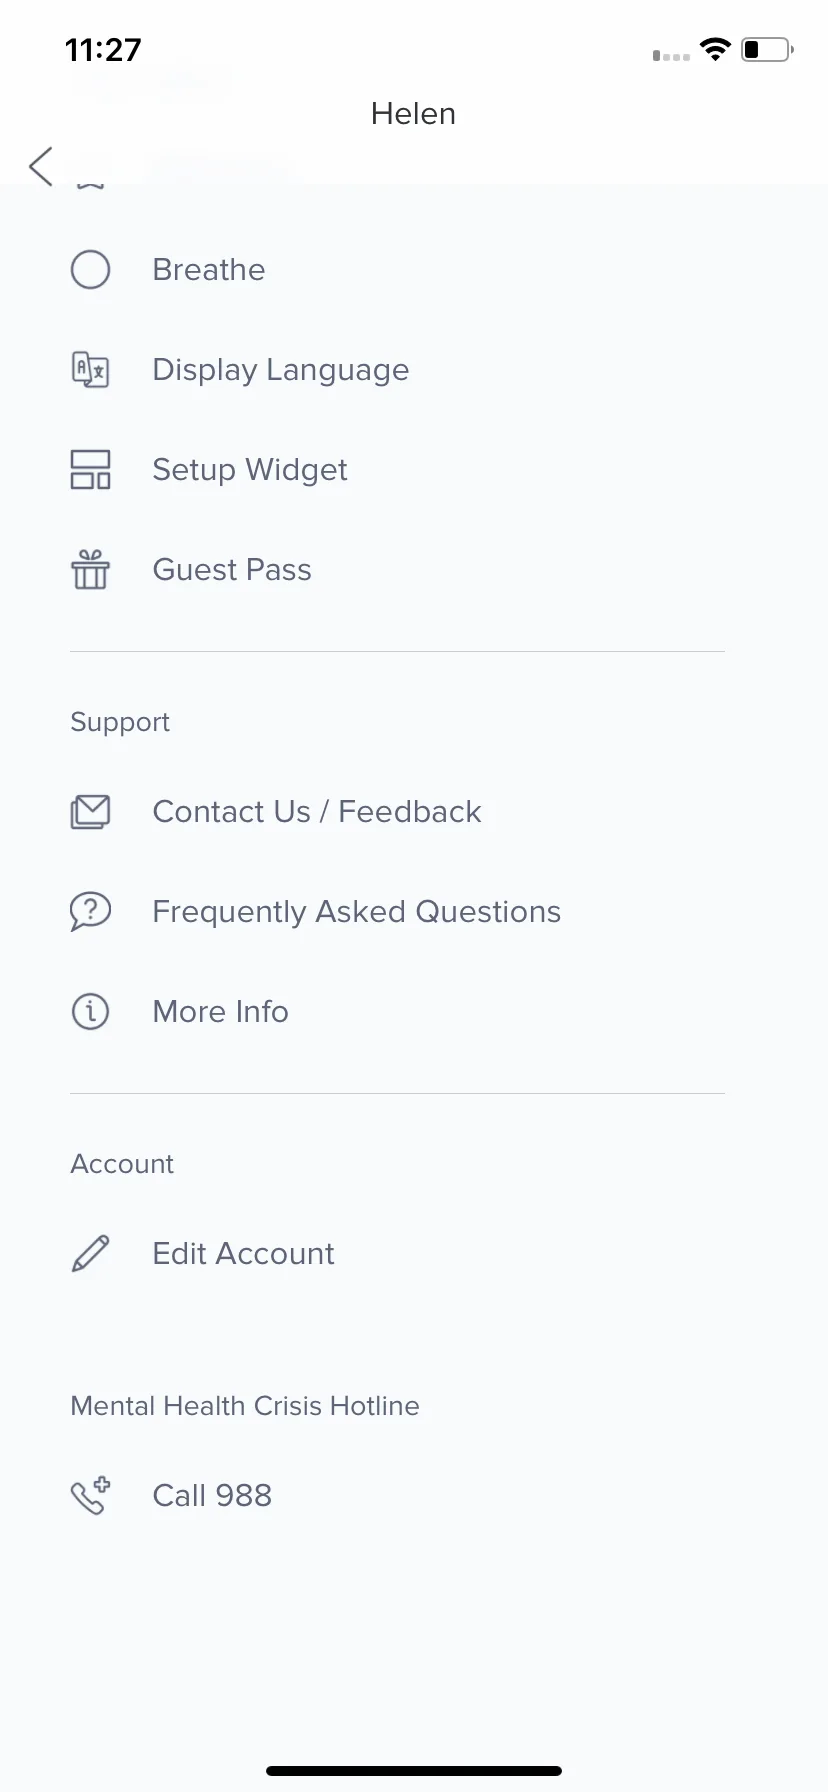Tap the Guest Pass gift icon
828x1792 pixels.
click(x=90, y=569)
